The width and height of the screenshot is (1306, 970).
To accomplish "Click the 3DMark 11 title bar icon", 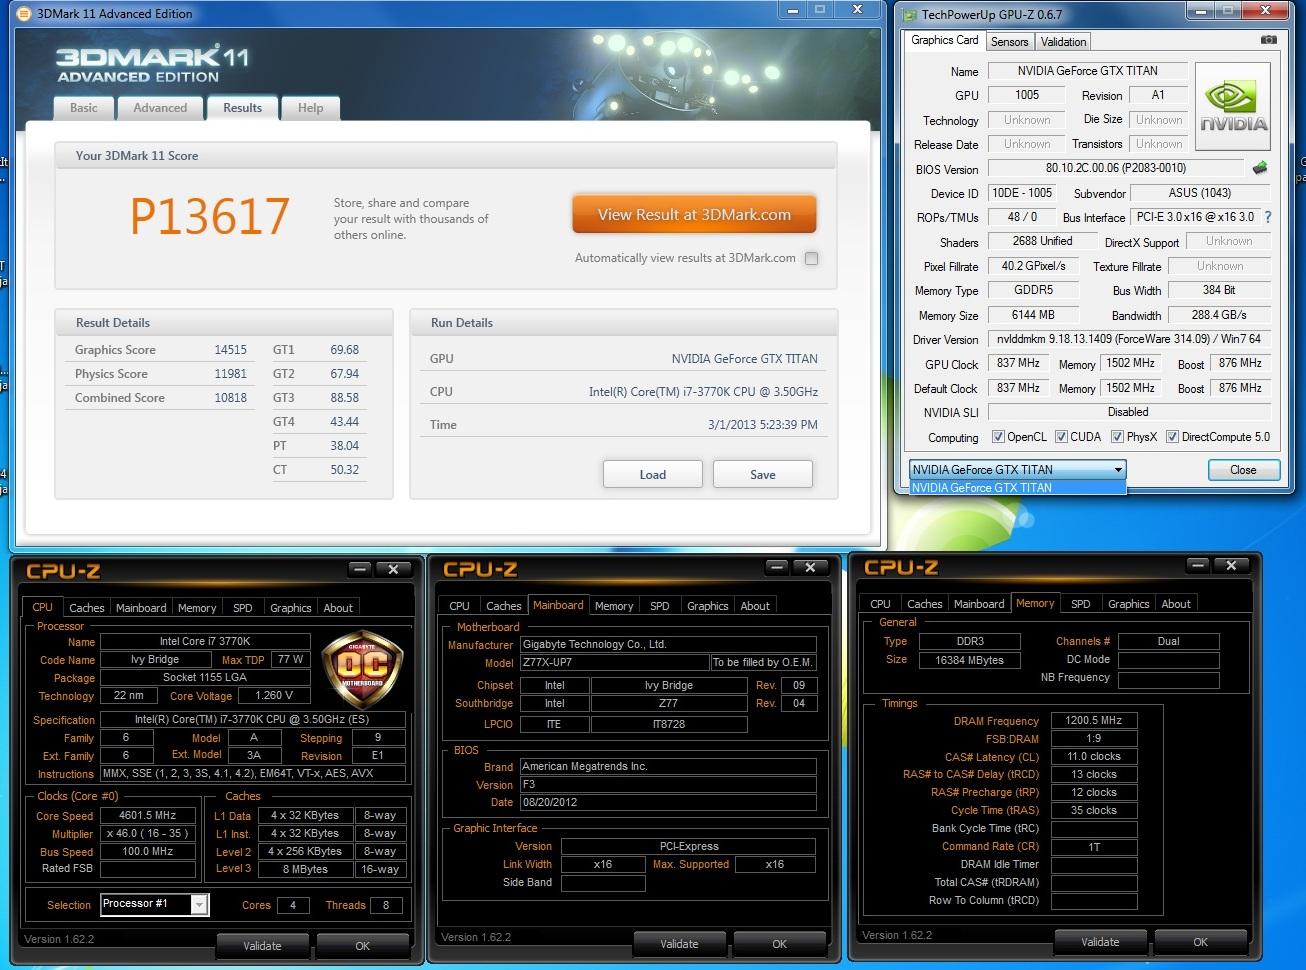I will [x=24, y=14].
